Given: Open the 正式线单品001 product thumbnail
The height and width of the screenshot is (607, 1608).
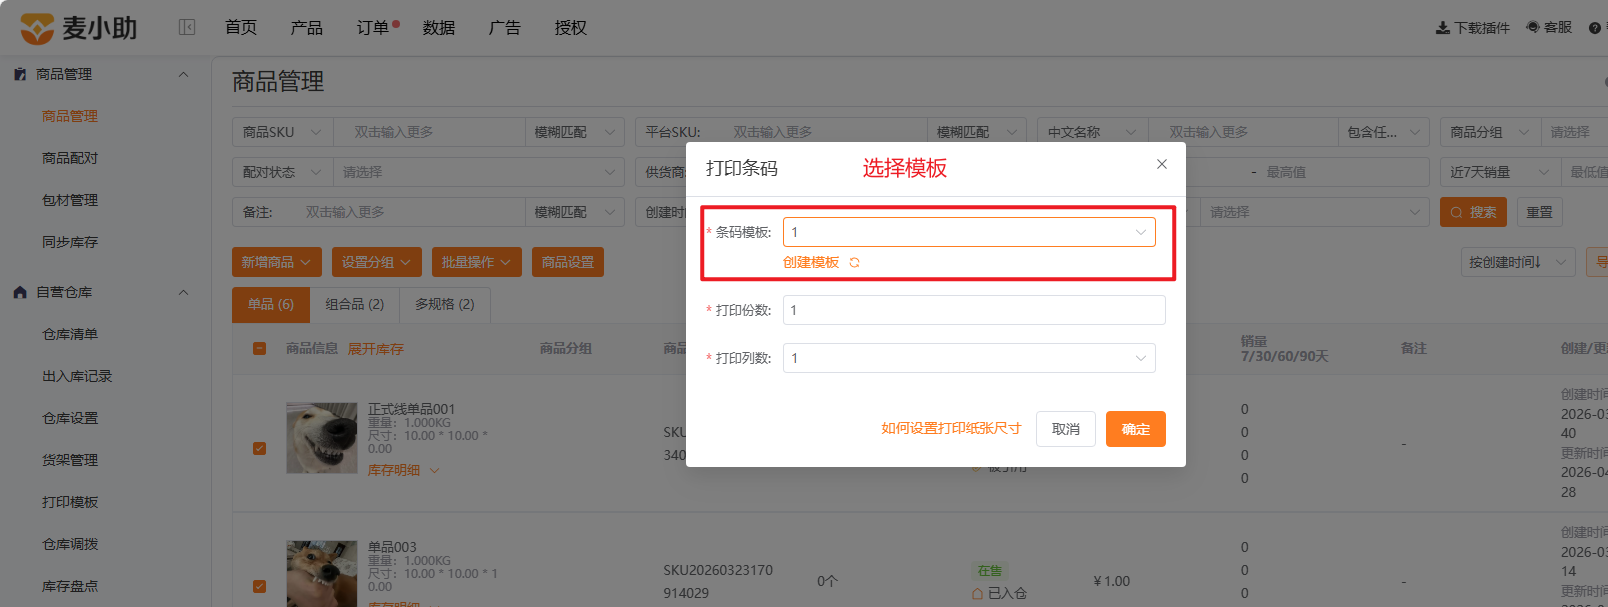Looking at the screenshot, I should (x=322, y=438).
